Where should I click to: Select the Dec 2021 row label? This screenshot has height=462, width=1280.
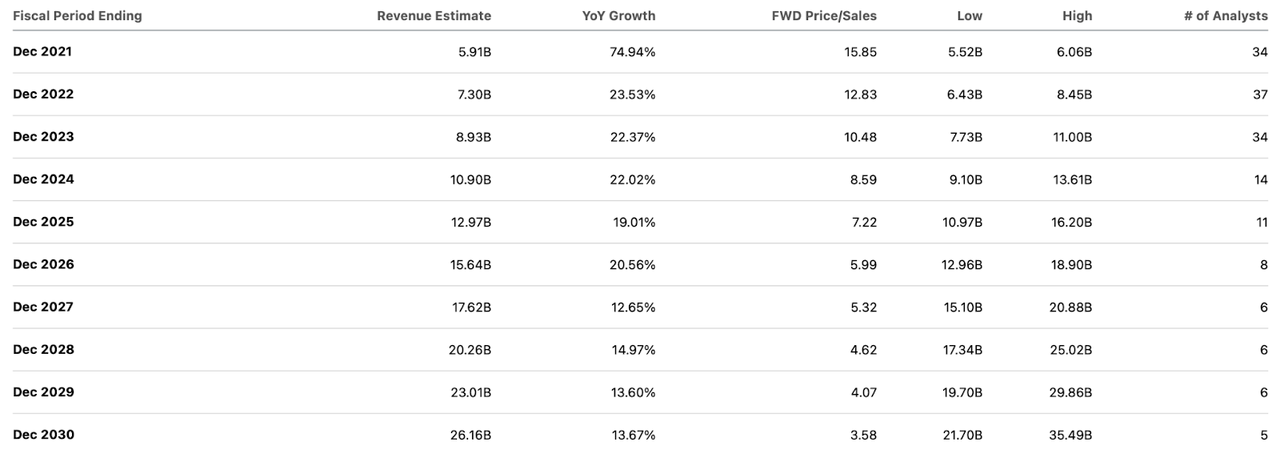pyautogui.click(x=43, y=52)
